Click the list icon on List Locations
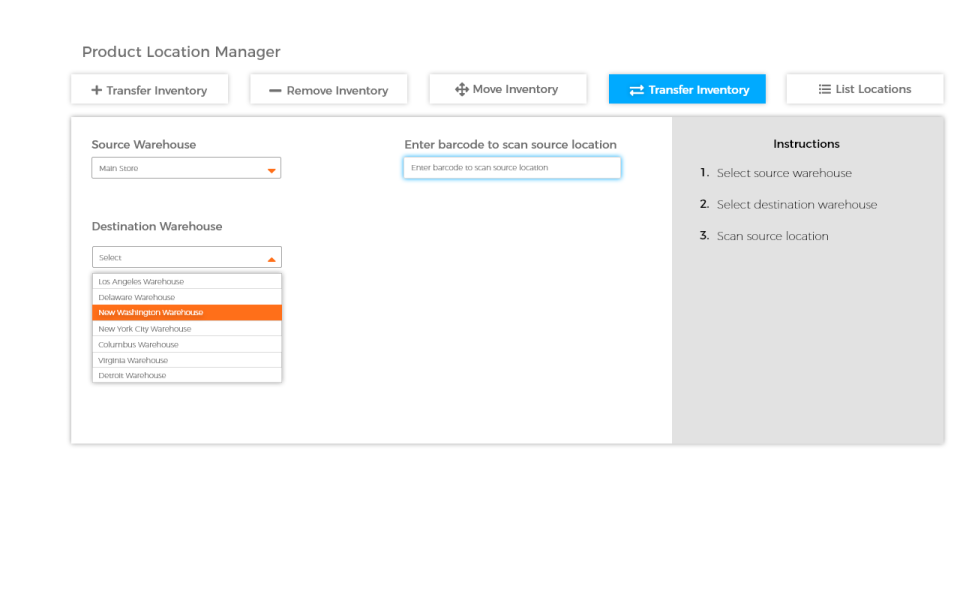 click(826, 89)
